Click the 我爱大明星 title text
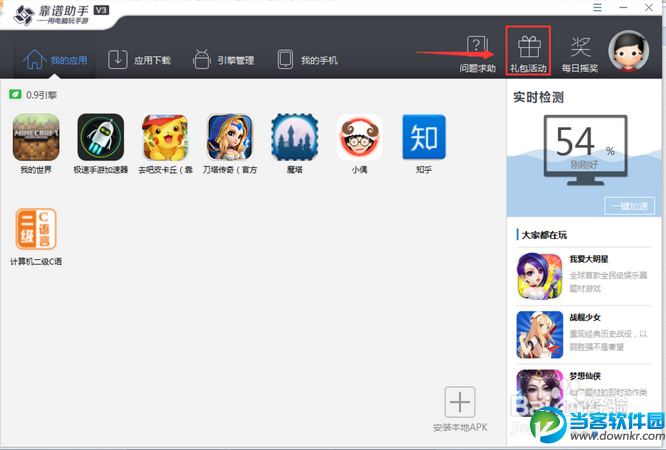The width and height of the screenshot is (666, 450). tap(589, 259)
